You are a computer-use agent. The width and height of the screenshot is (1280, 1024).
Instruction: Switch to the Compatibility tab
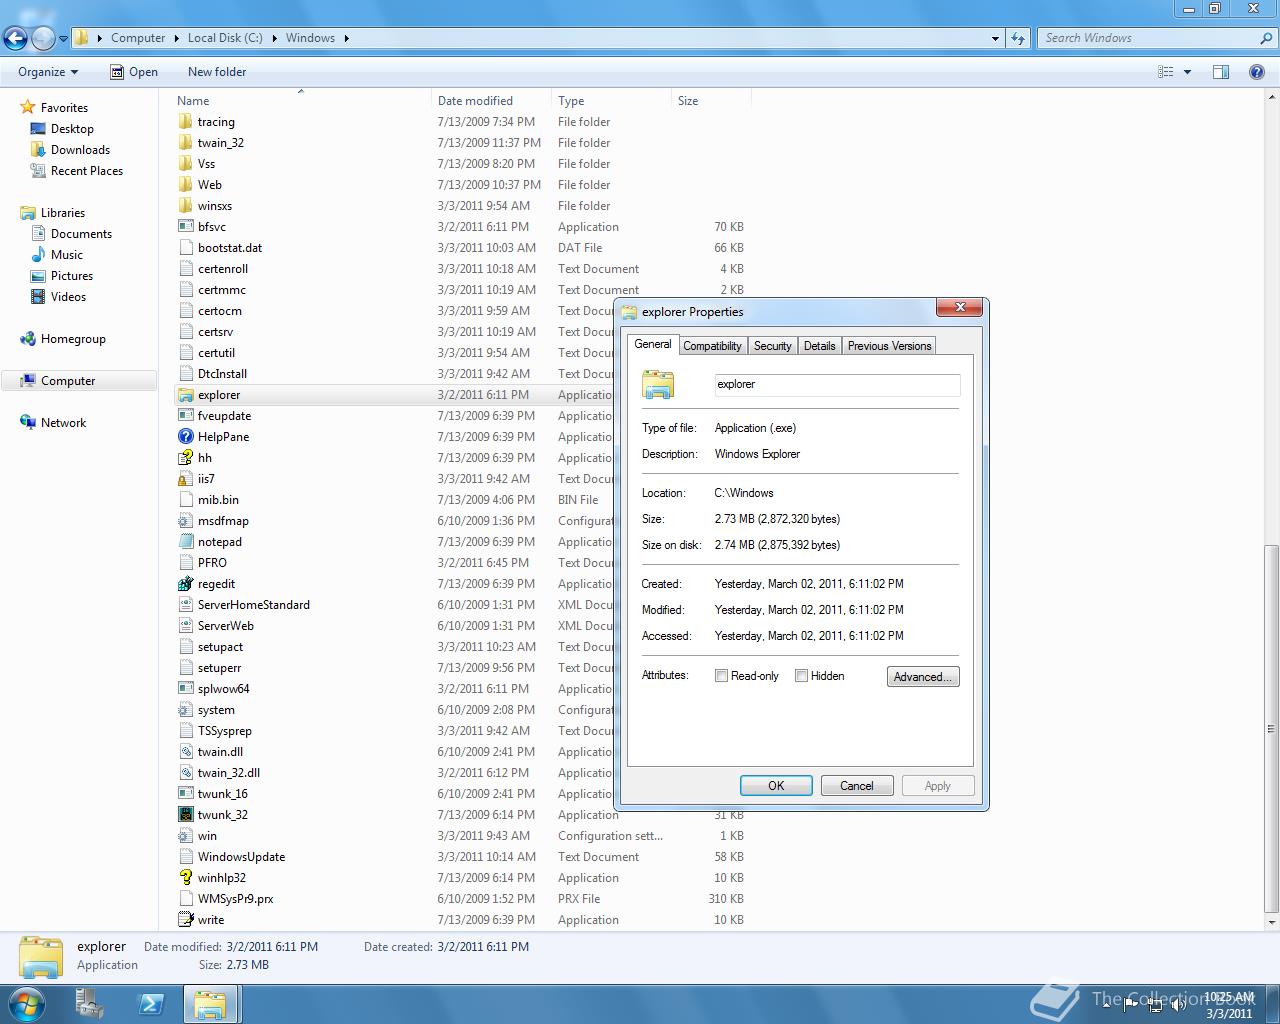(712, 346)
